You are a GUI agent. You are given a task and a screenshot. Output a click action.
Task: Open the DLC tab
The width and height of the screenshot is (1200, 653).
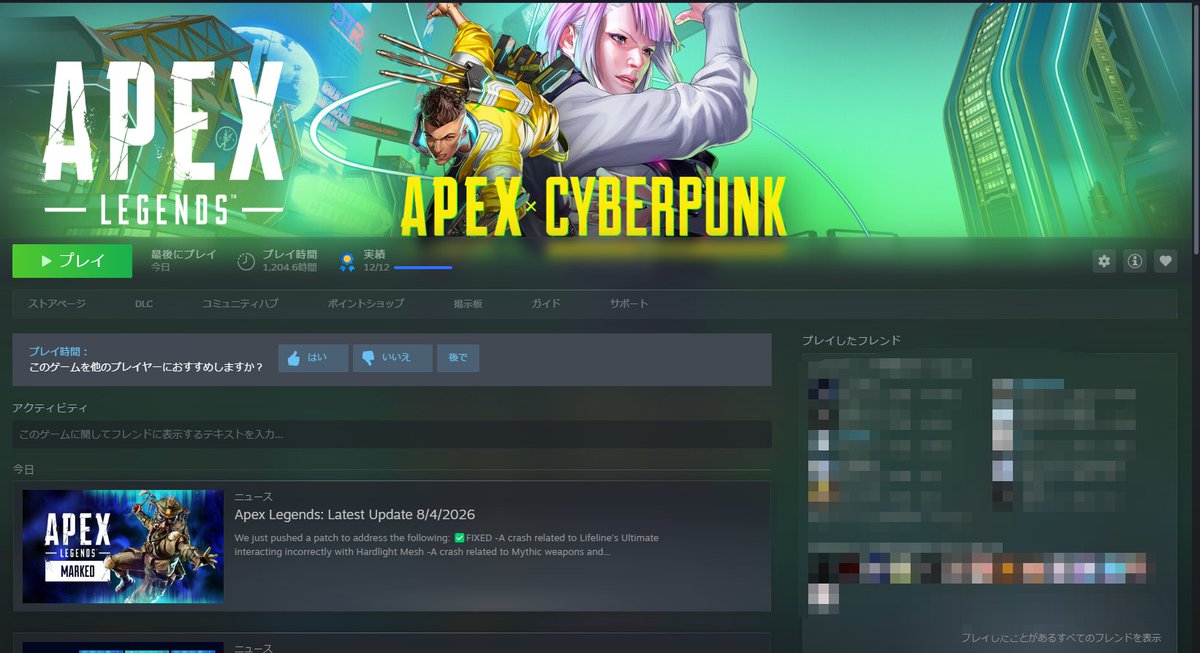coord(144,303)
